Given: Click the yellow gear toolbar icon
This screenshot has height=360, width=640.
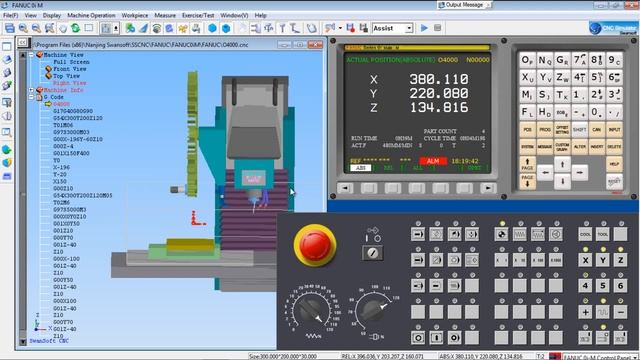Looking at the screenshot, I should 183,28.
